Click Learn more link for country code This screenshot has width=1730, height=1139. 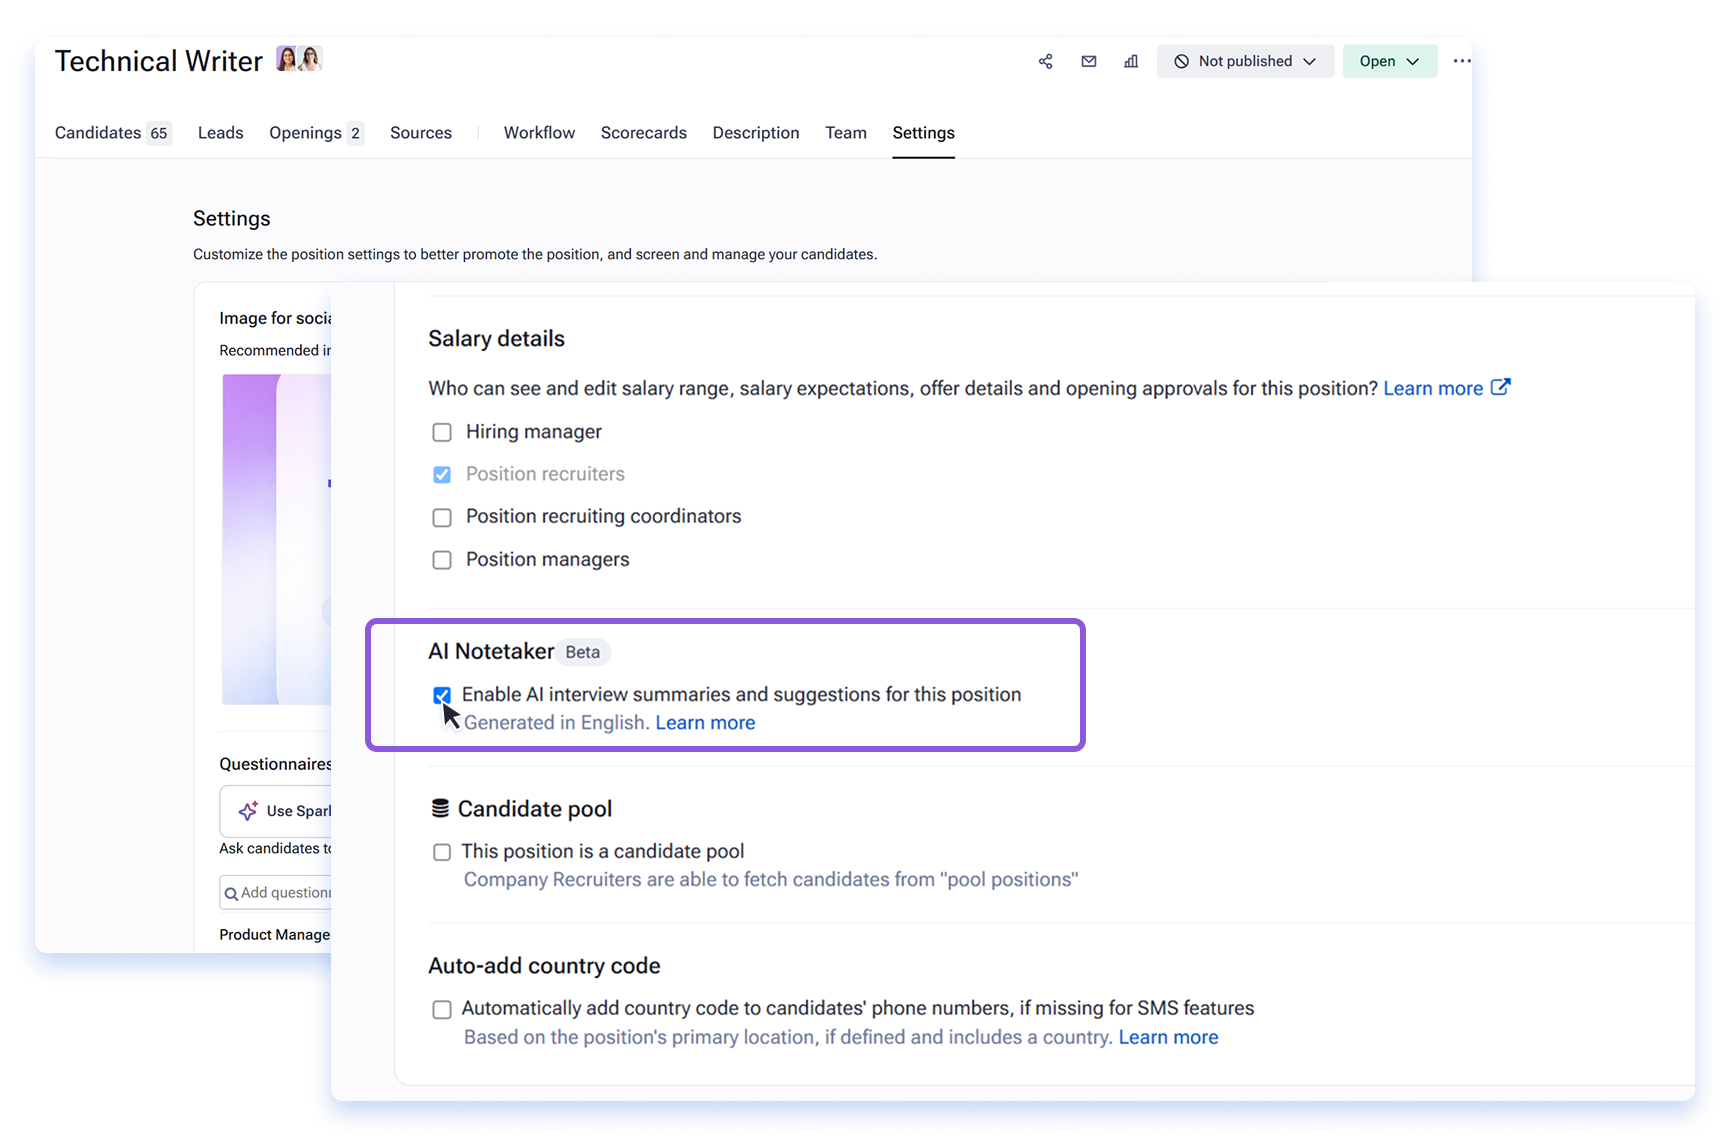pyautogui.click(x=1168, y=1037)
